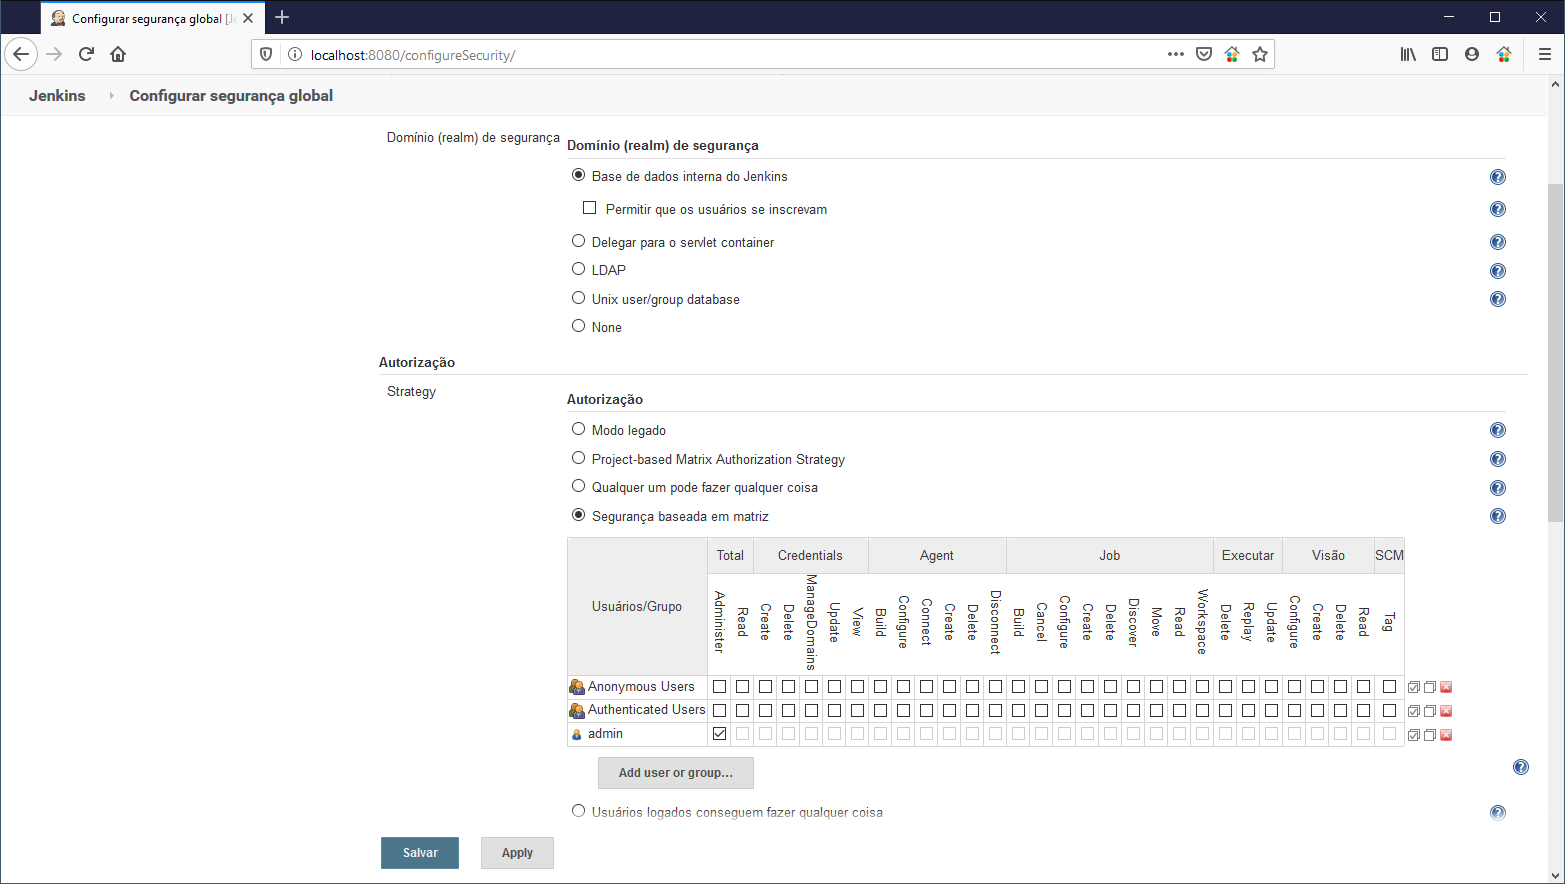
Task: Open help for Unix user/group database
Action: click(1497, 299)
